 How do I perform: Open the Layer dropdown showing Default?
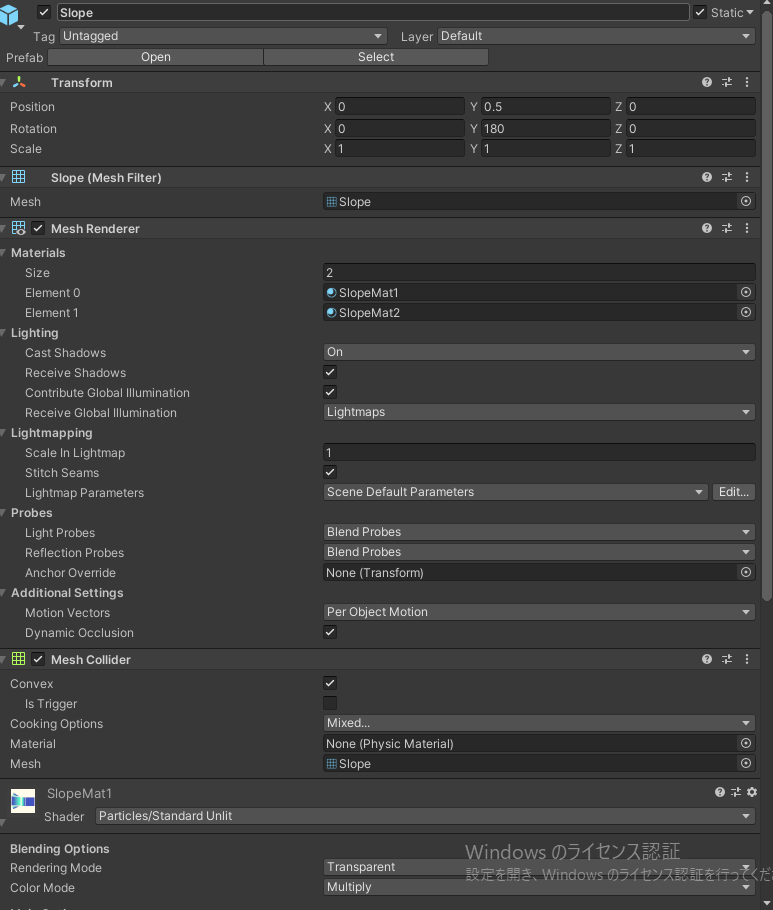point(597,36)
